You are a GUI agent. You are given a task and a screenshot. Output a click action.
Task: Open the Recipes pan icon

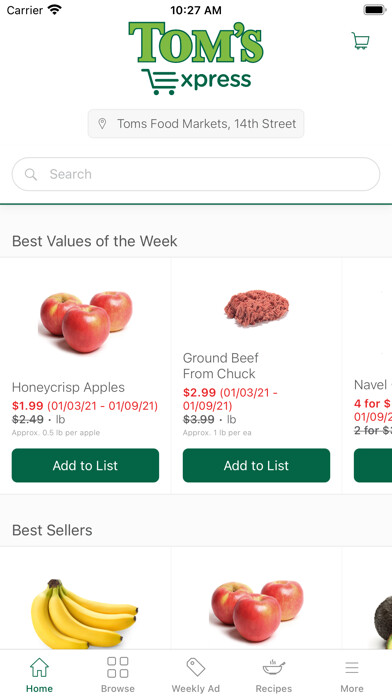click(273, 667)
